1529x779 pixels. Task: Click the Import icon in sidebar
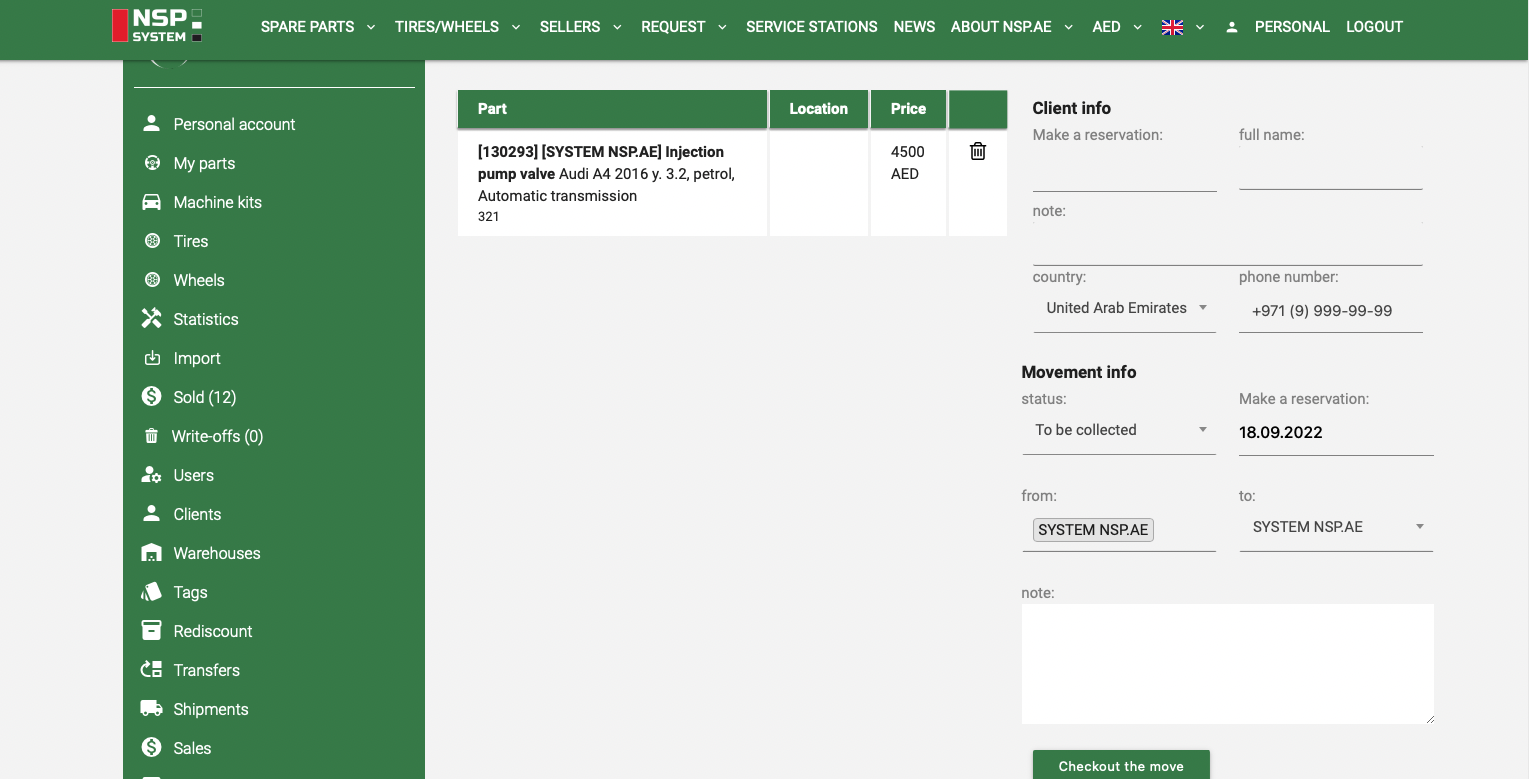[x=151, y=358]
